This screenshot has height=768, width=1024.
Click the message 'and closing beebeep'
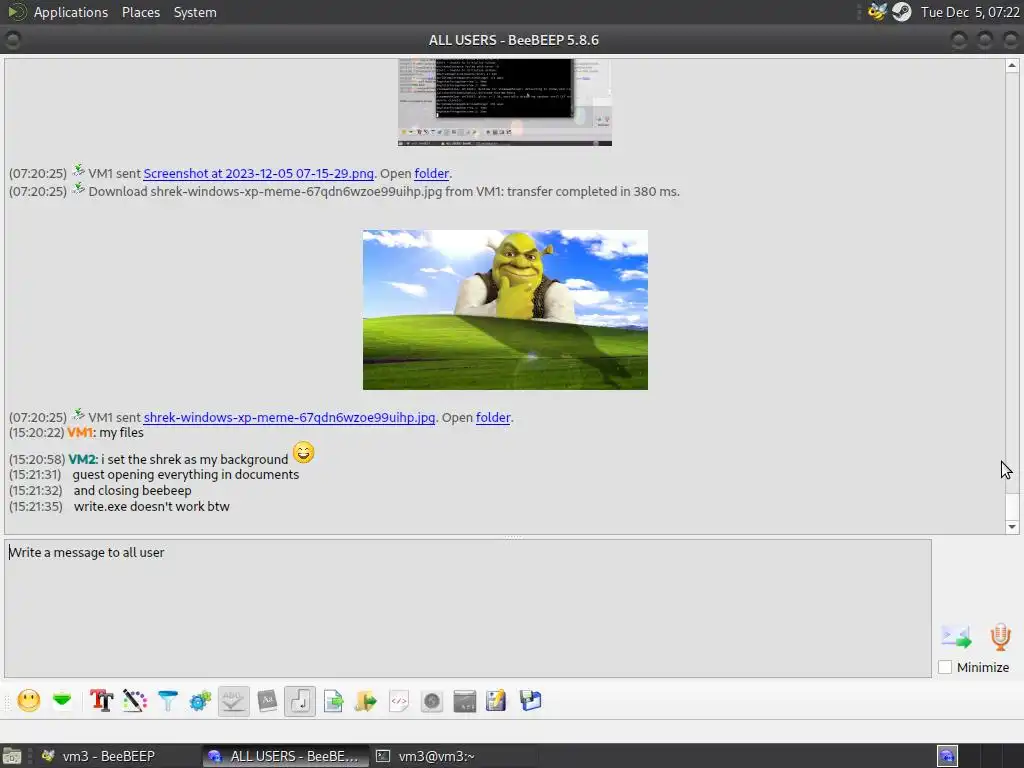tap(133, 490)
